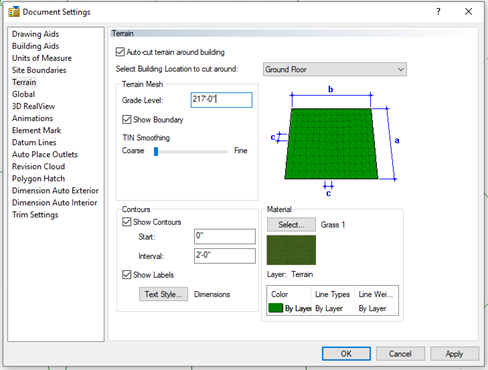Select Polygon Hatch in the list
Viewport: 488px width, 370px height.
[38, 178]
